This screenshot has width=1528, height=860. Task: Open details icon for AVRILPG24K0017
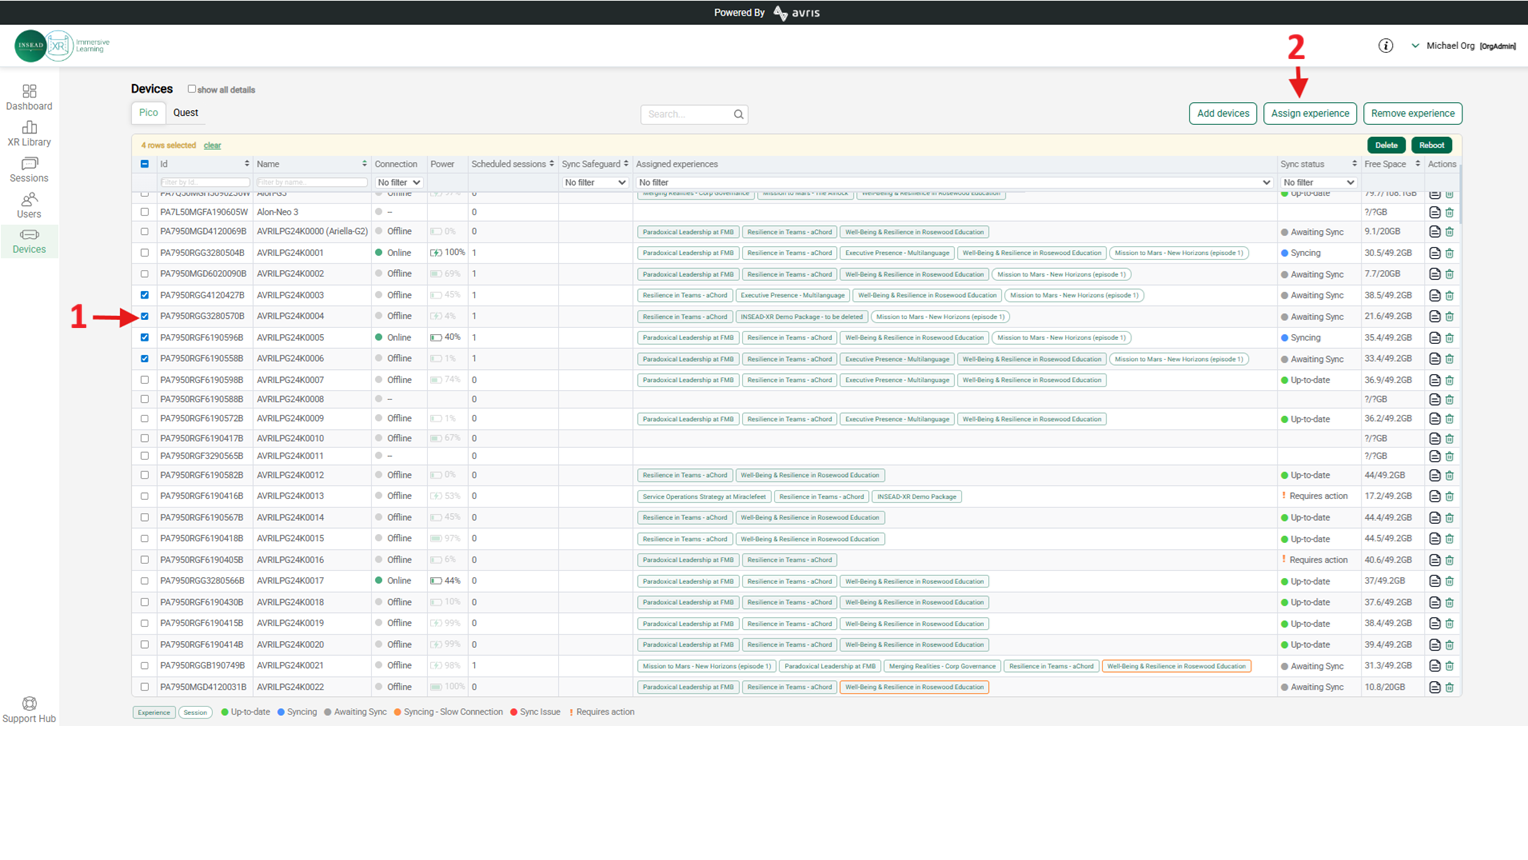point(1434,581)
